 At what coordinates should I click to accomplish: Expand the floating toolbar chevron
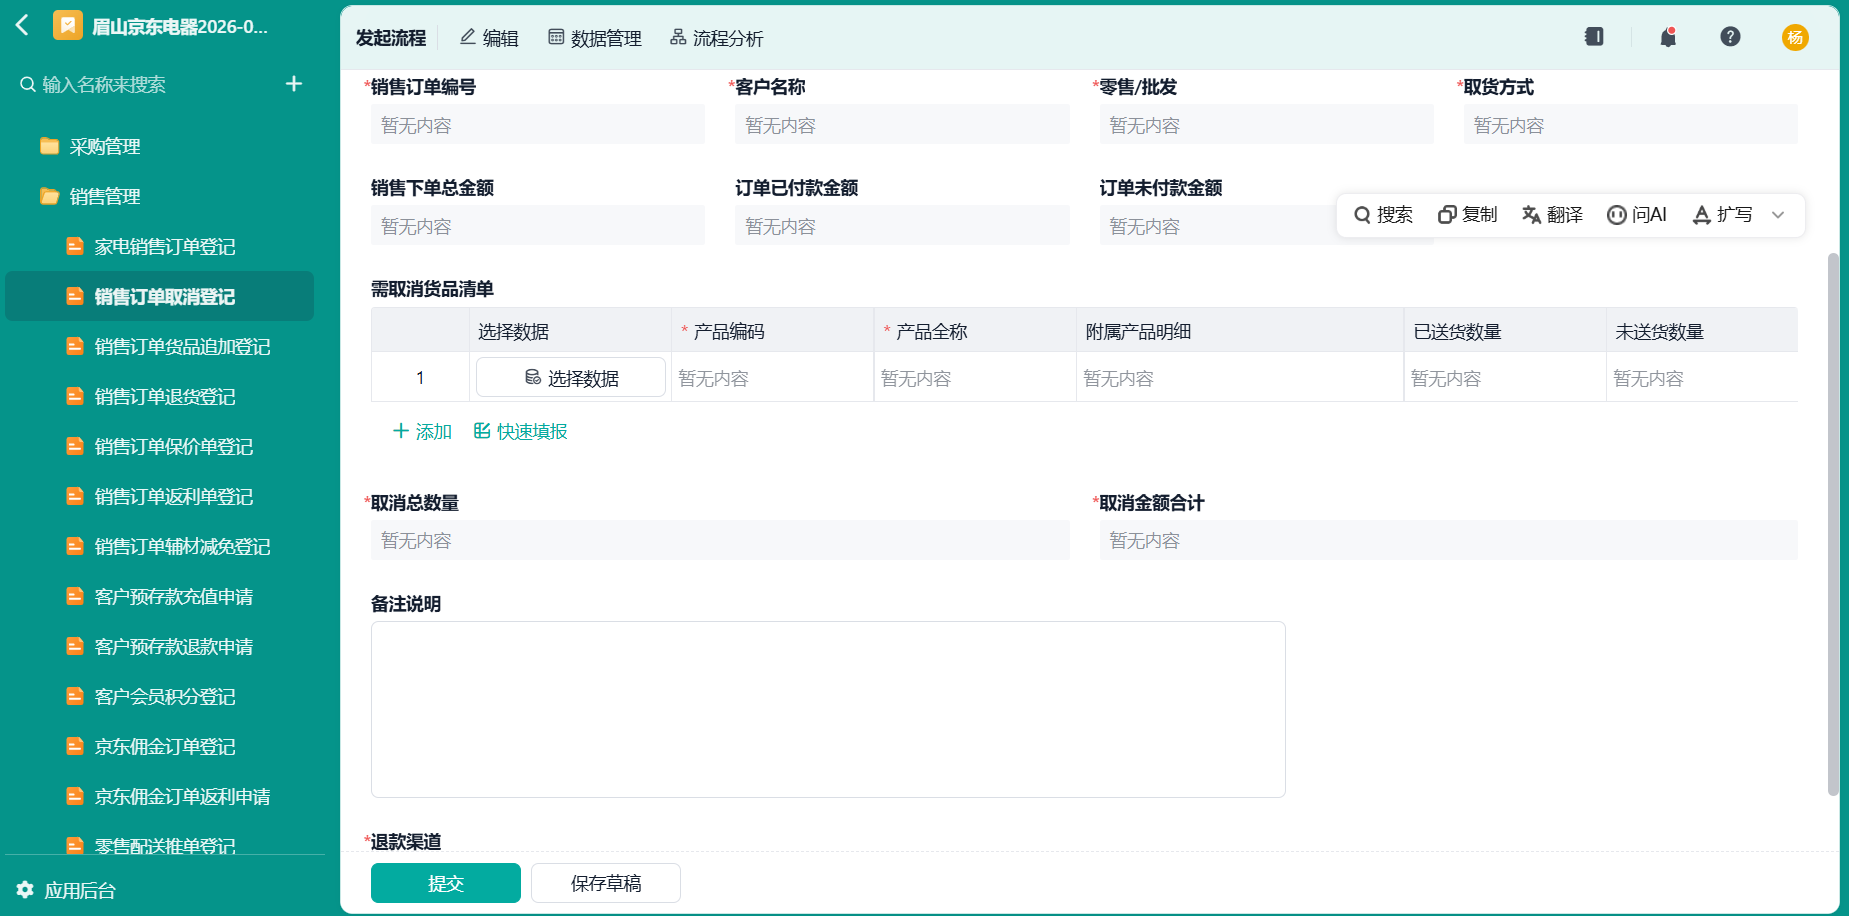point(1778,215)
